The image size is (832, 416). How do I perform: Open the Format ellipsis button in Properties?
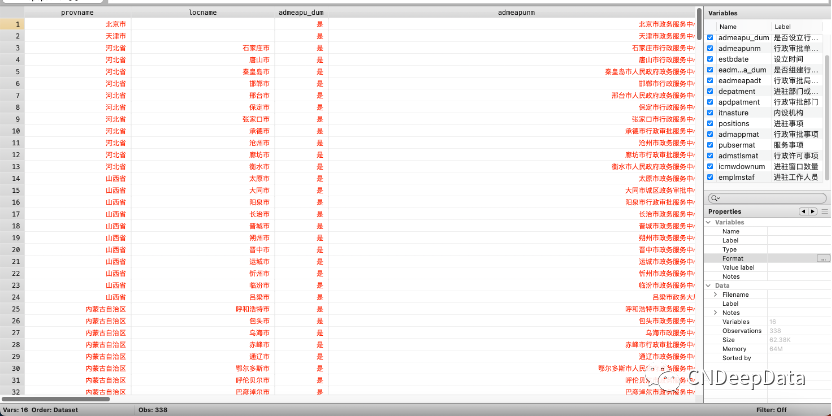tap(824, 258)
